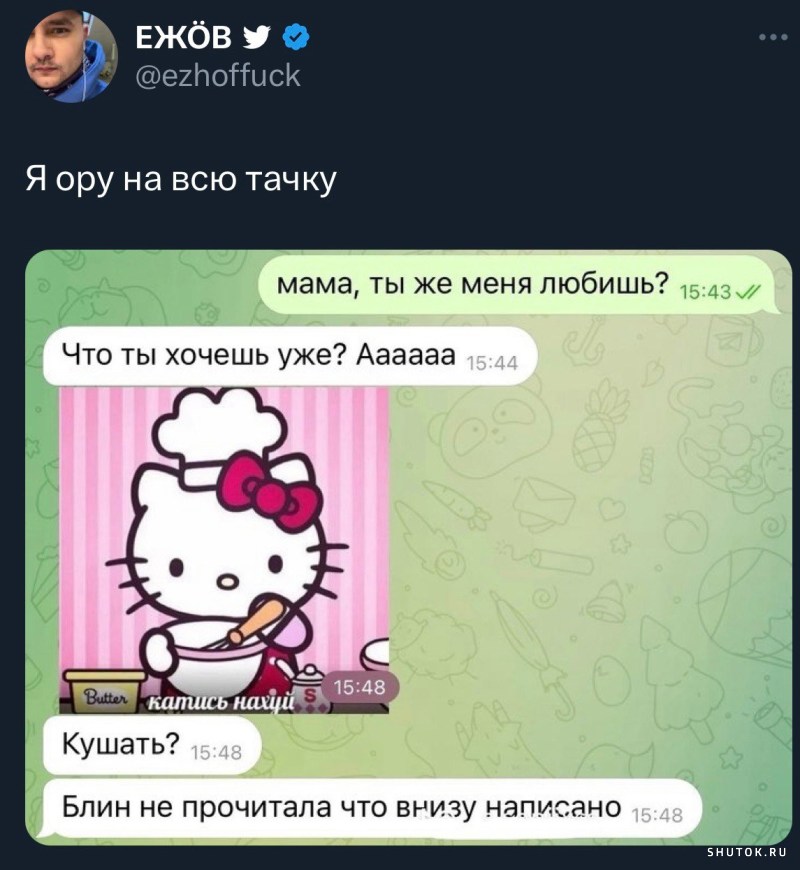Click the caption text at the image bottom
Viewport: 800px width, 870px height.
pyautogui.click(x=222, y=703)
